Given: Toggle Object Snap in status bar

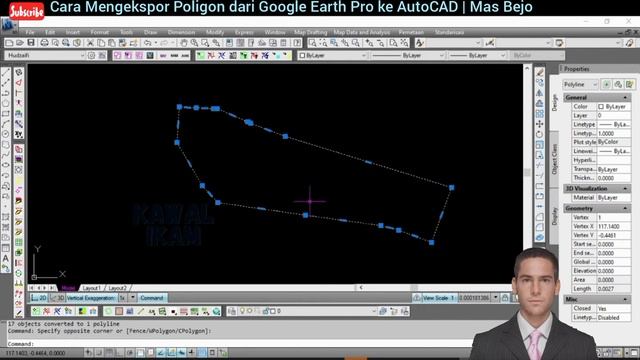Looking at the screenshot, I should (140, 352).
